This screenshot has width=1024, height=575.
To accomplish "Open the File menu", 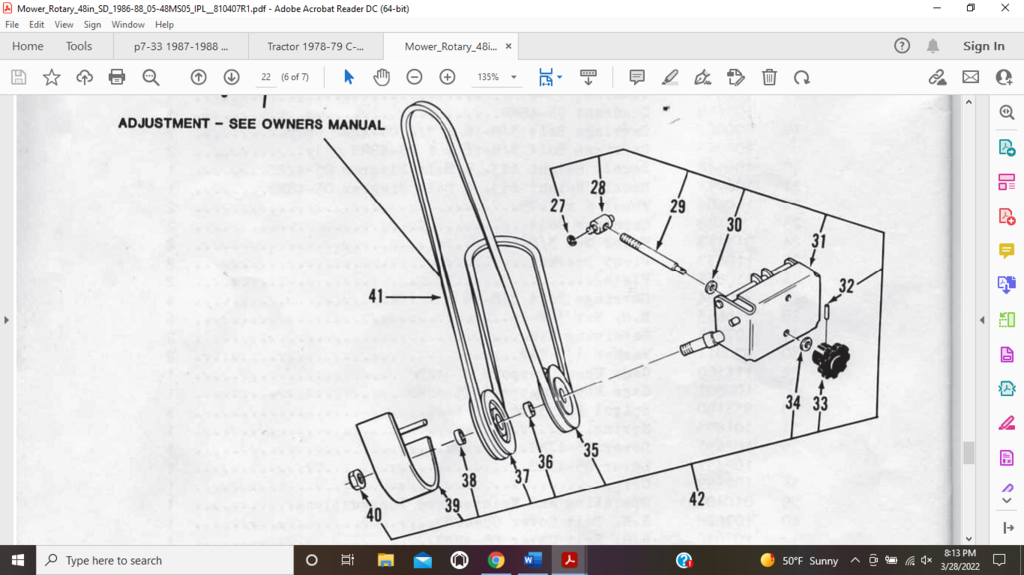I will point(12,25).
